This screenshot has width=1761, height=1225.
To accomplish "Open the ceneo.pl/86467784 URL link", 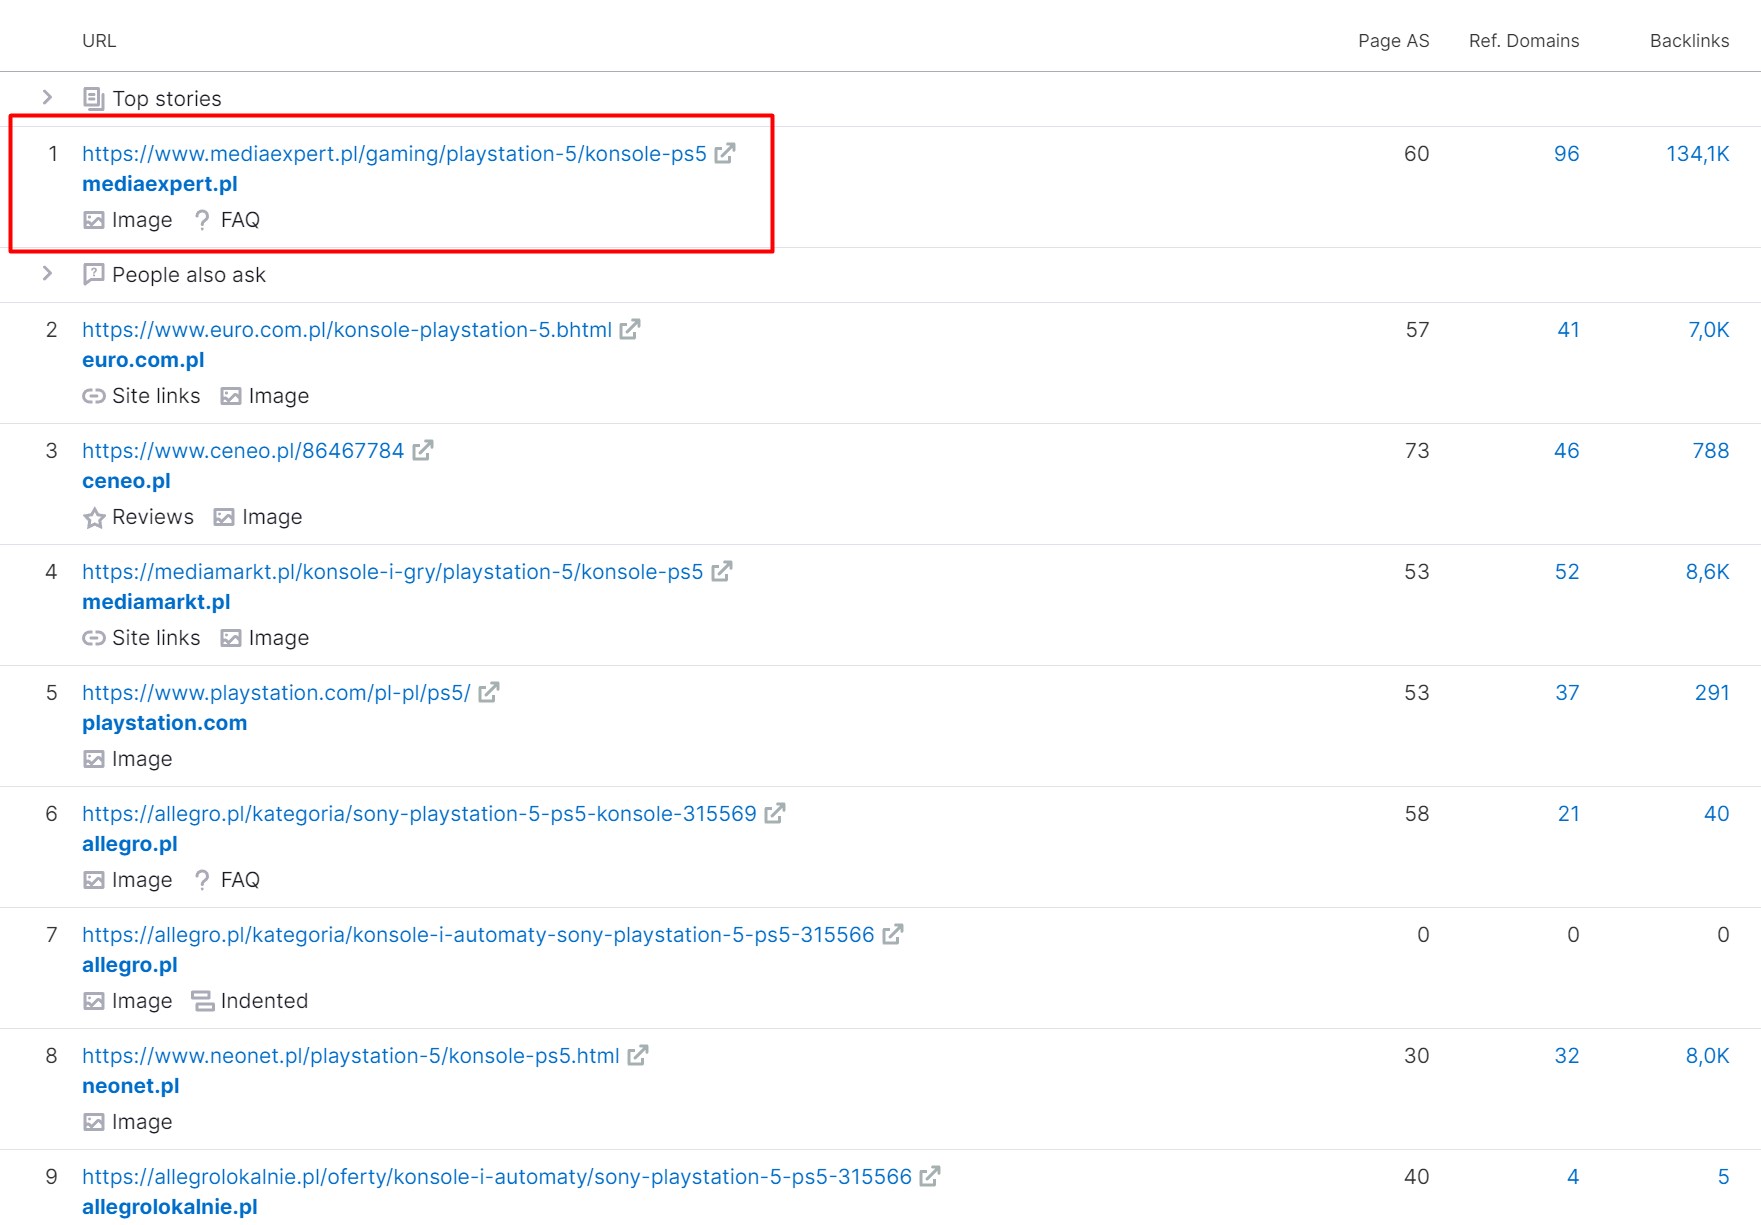I will [243, 451].
